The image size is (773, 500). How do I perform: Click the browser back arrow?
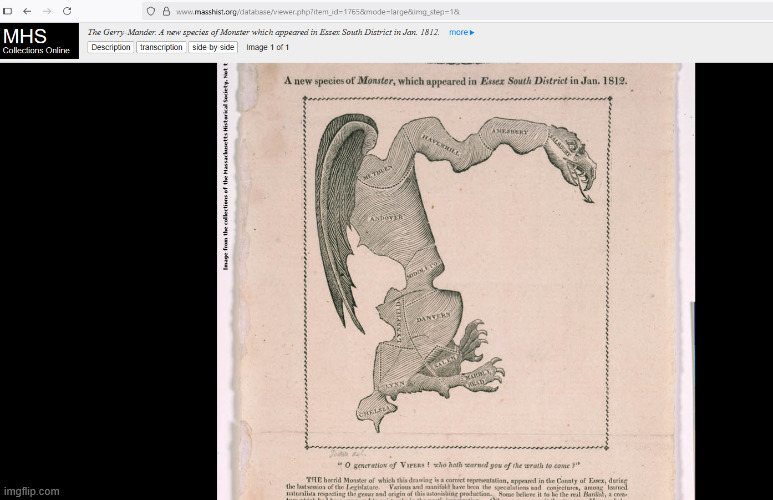tap(27, 11)
